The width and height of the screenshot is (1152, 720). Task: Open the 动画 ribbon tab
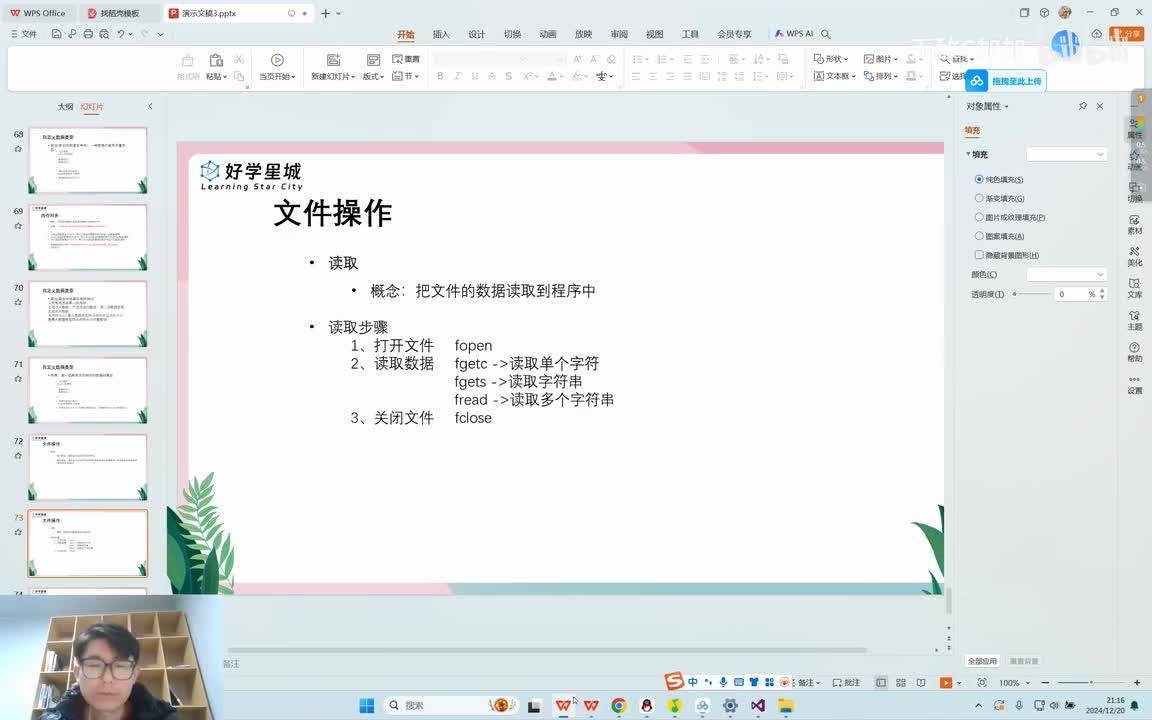click(548, 34)
